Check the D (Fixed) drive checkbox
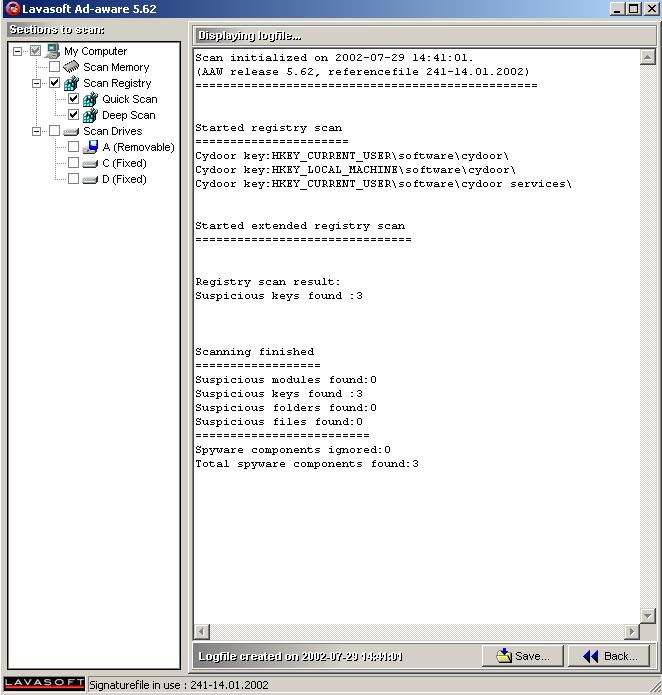 tap(74, 179)
